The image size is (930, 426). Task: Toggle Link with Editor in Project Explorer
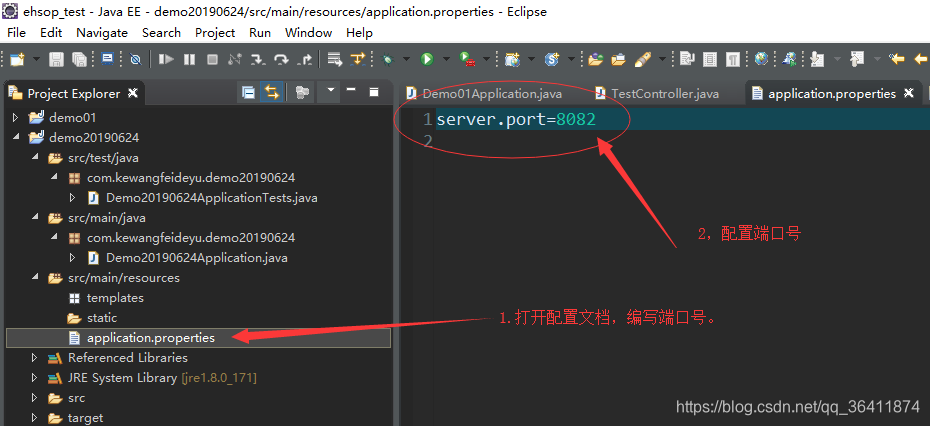tap(272, 92)
